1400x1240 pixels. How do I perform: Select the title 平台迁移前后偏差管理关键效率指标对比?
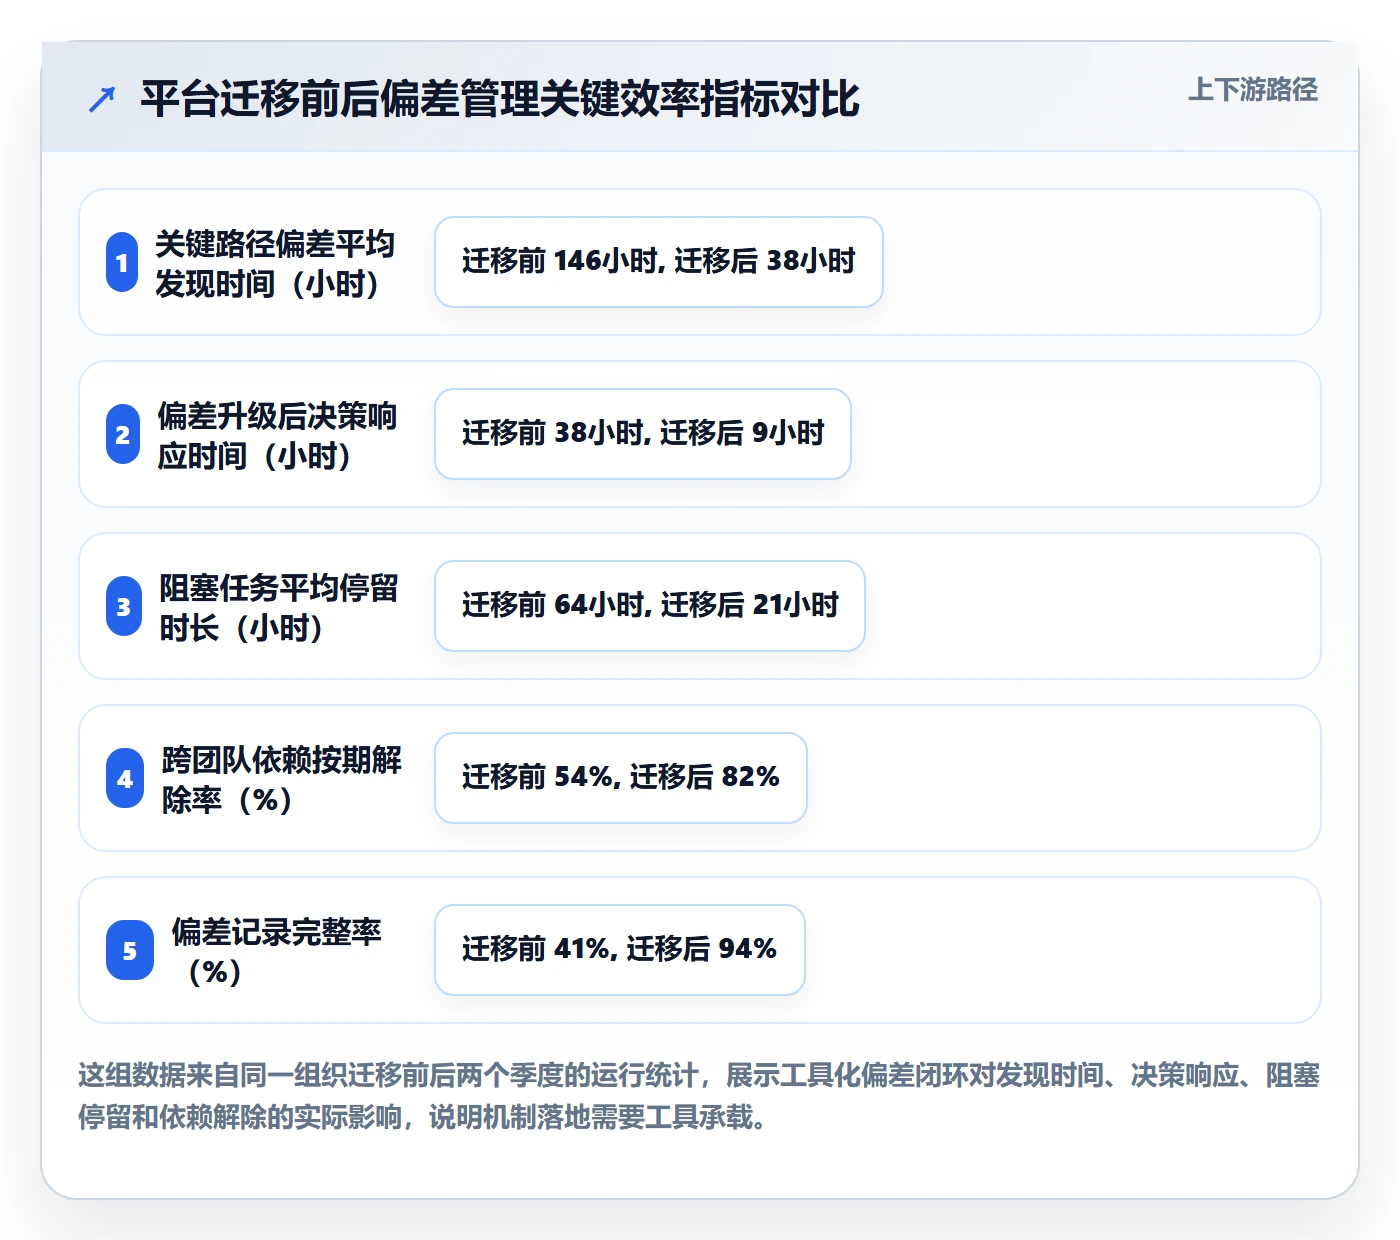click(x=500, y=99)
